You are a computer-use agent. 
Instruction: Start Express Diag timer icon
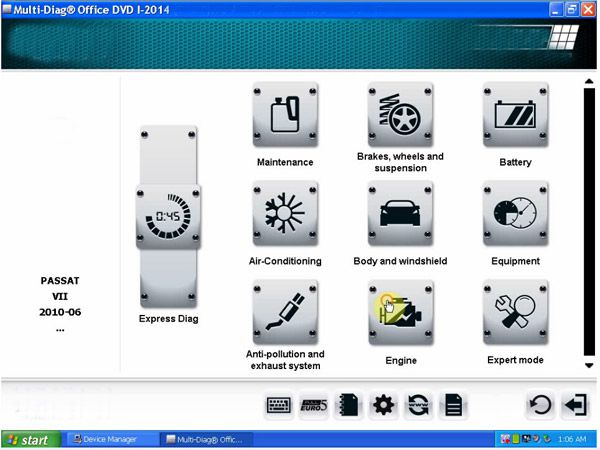tap(168, 217)
